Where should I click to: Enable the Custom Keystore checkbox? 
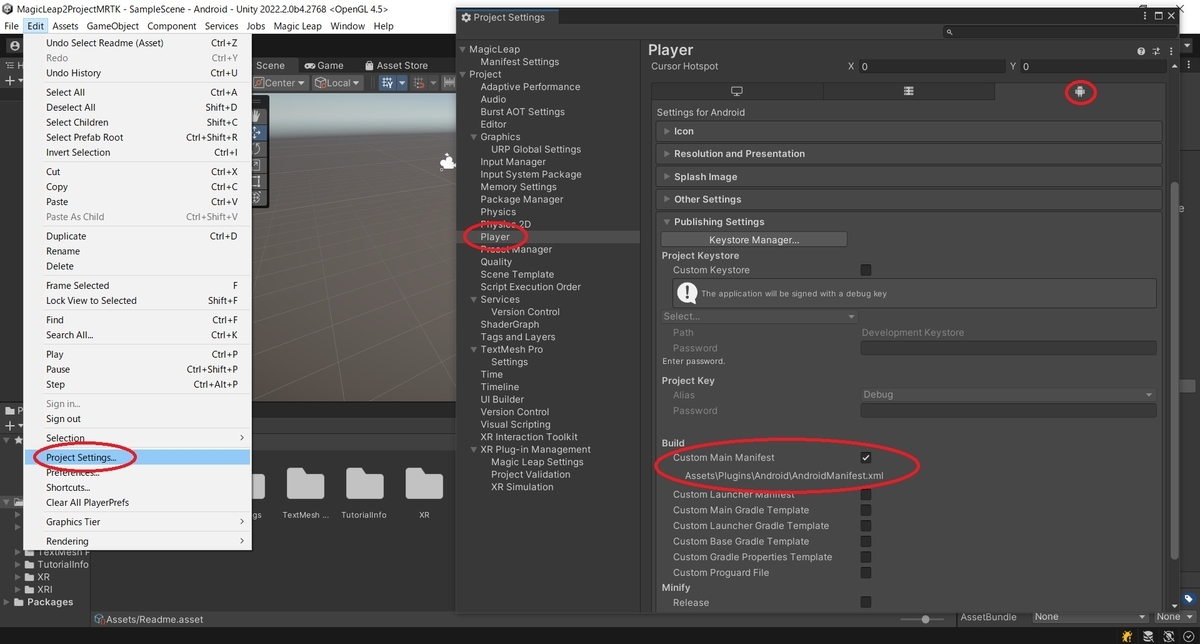(x=866, y=270)
